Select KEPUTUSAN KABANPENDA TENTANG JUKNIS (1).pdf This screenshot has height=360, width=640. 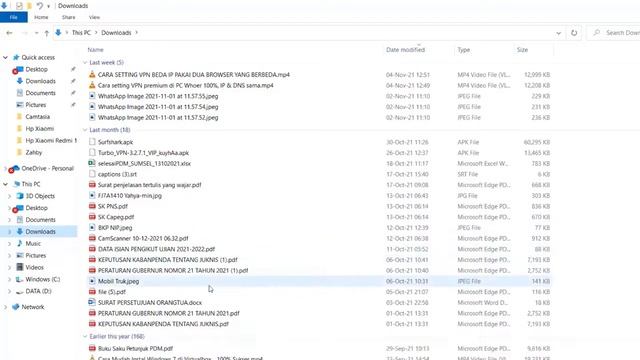pyautogui.click(x=167, y=260)
